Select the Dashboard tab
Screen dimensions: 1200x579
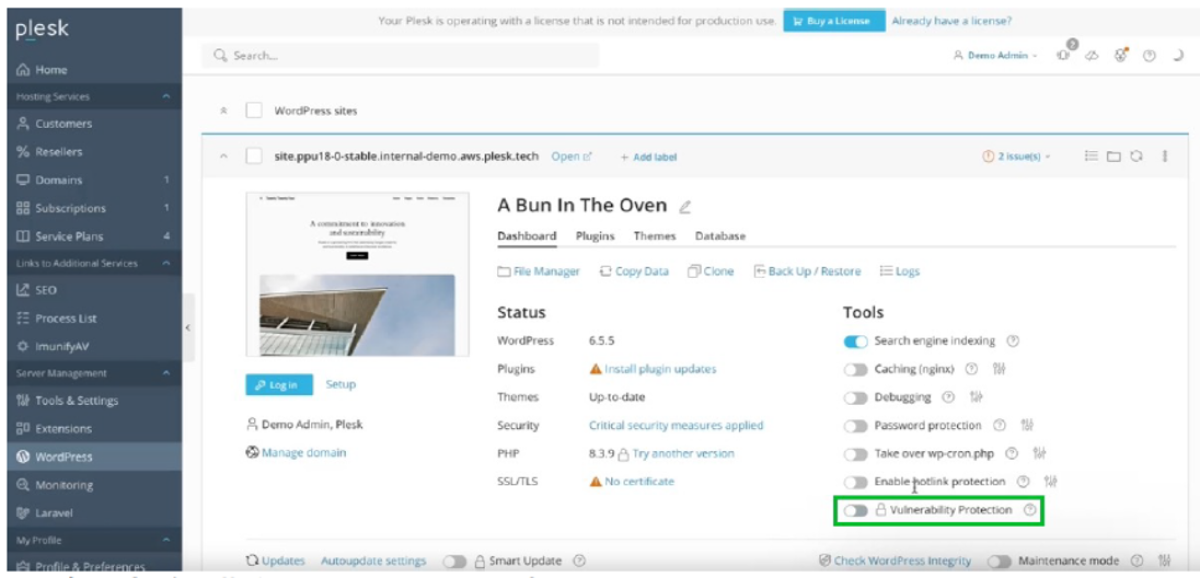click(x=527, y=236)
